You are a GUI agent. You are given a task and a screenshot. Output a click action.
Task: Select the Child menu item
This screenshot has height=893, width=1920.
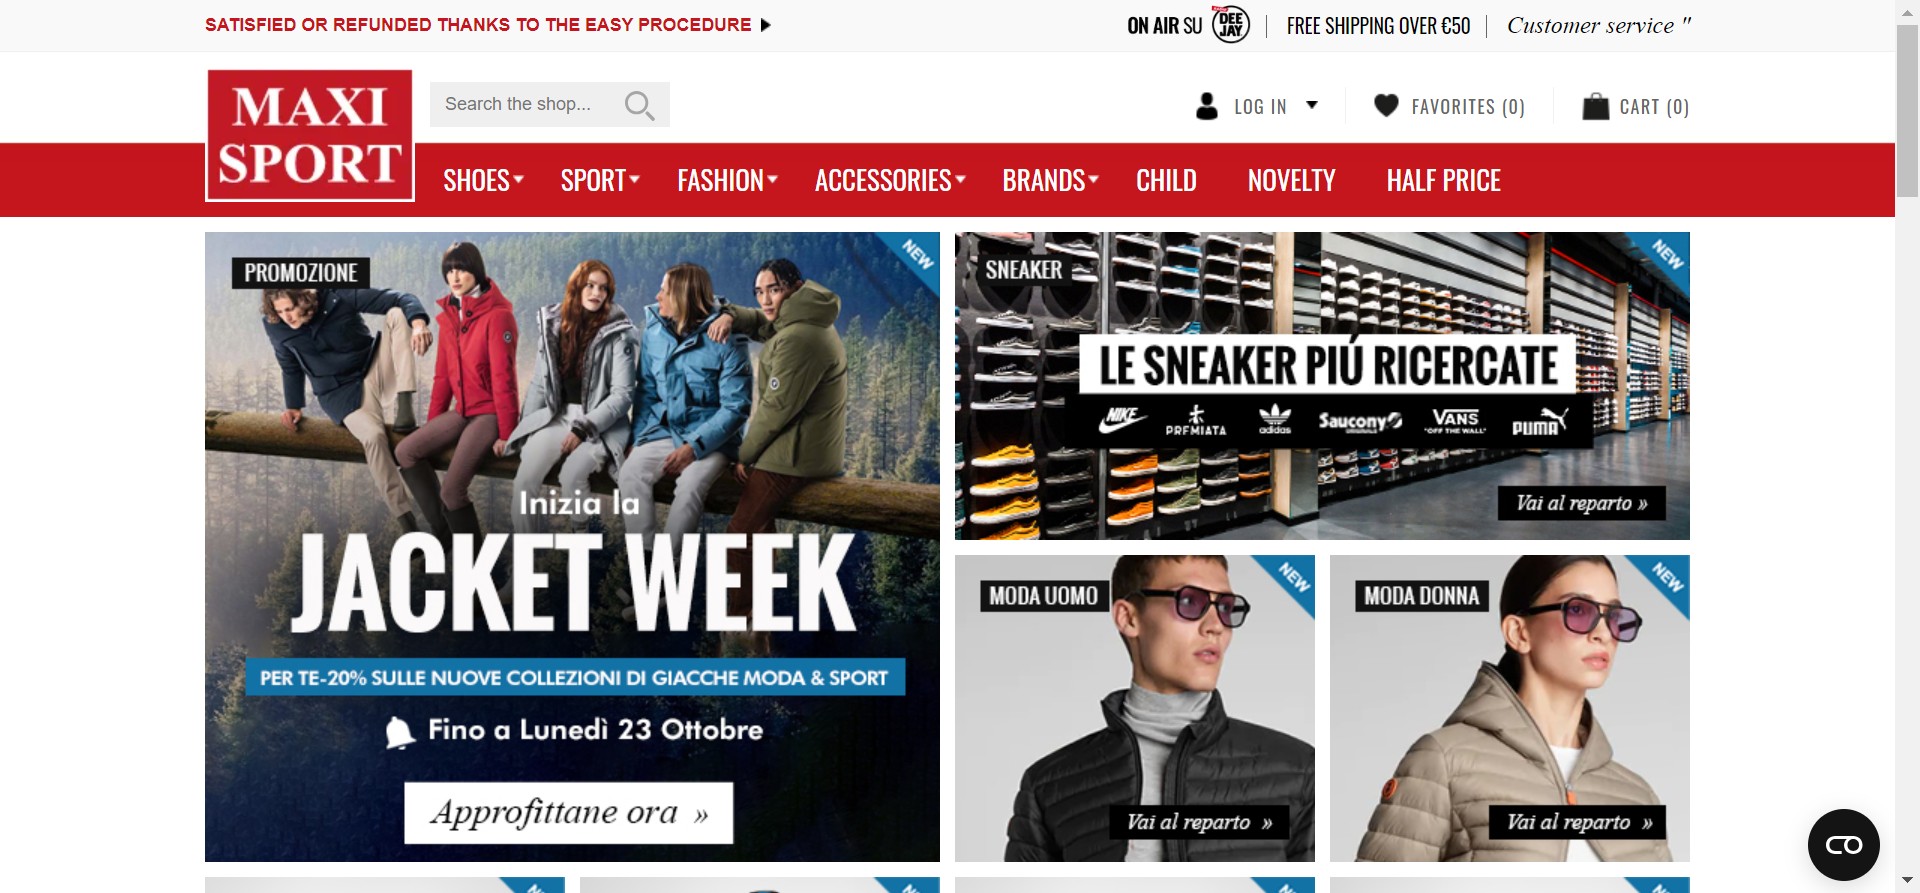click(1166, 180)
